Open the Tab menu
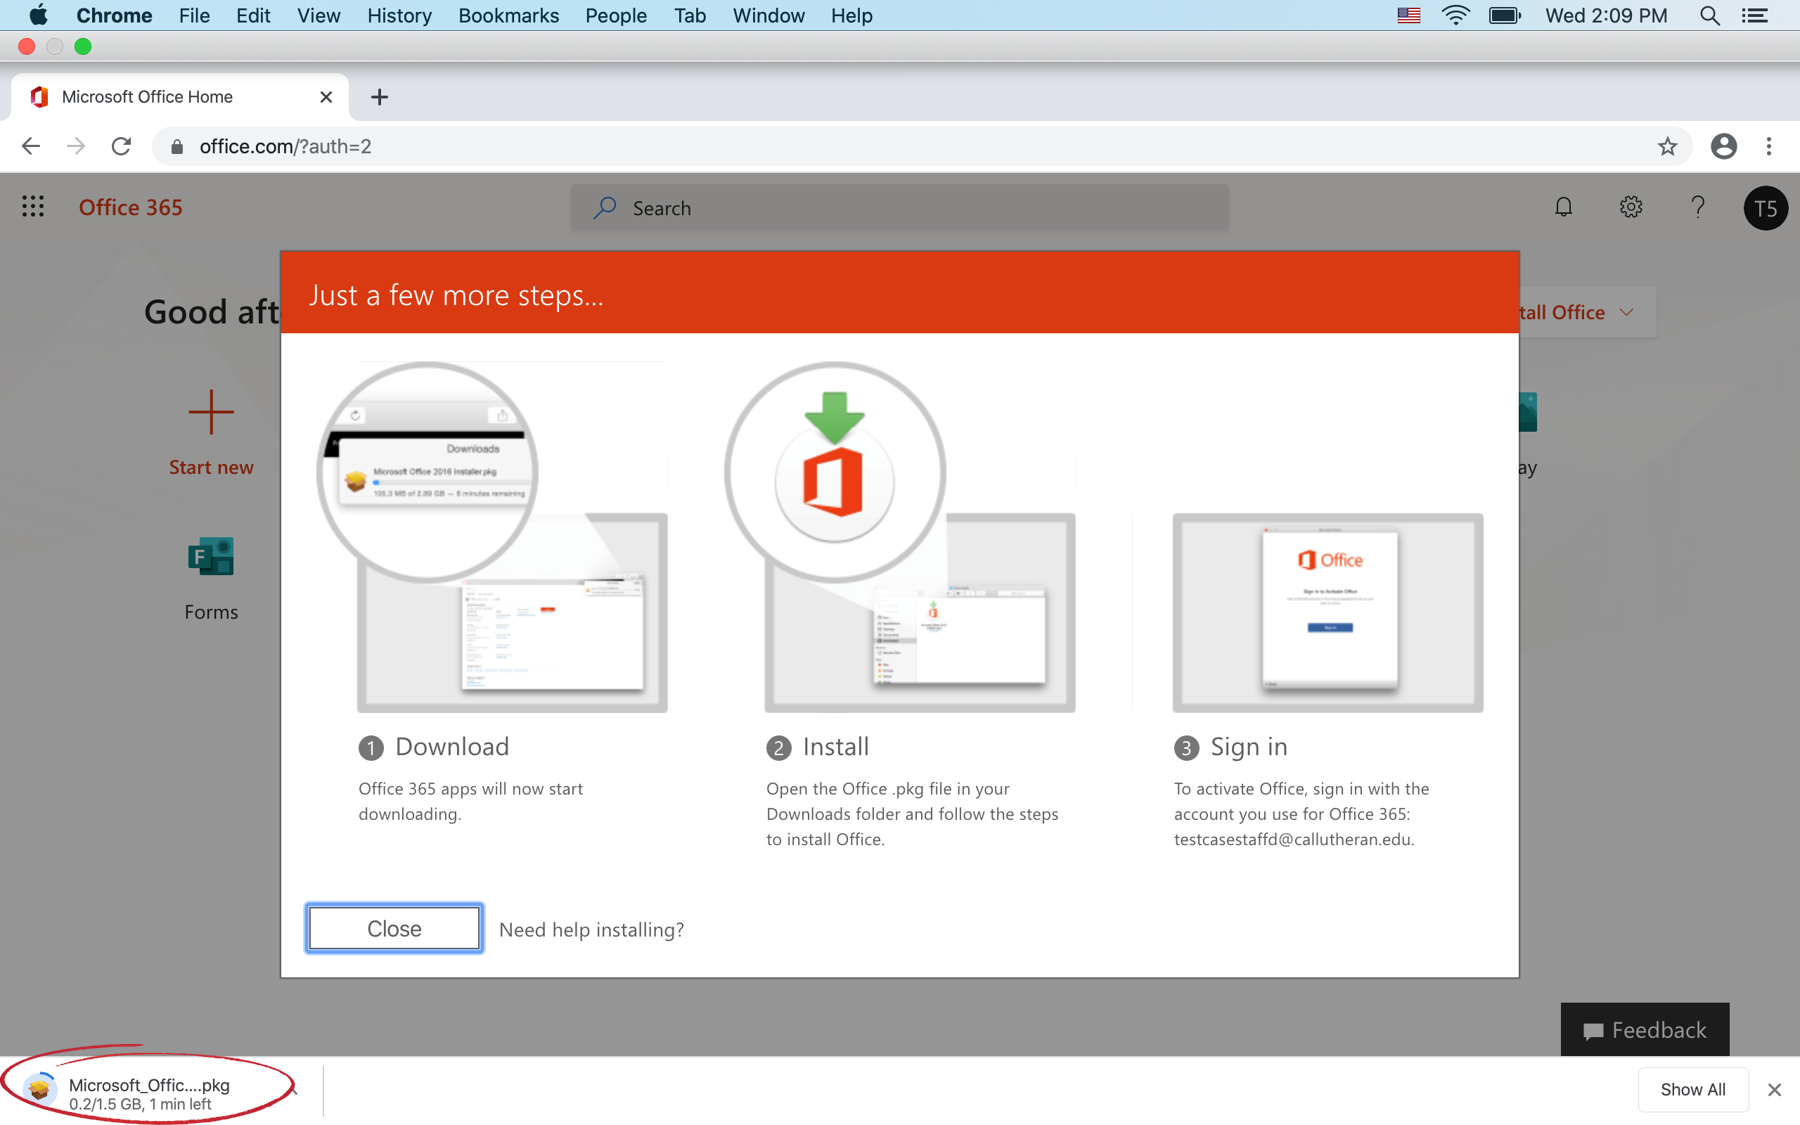The image size is (1800, 1125). (690, 15)
